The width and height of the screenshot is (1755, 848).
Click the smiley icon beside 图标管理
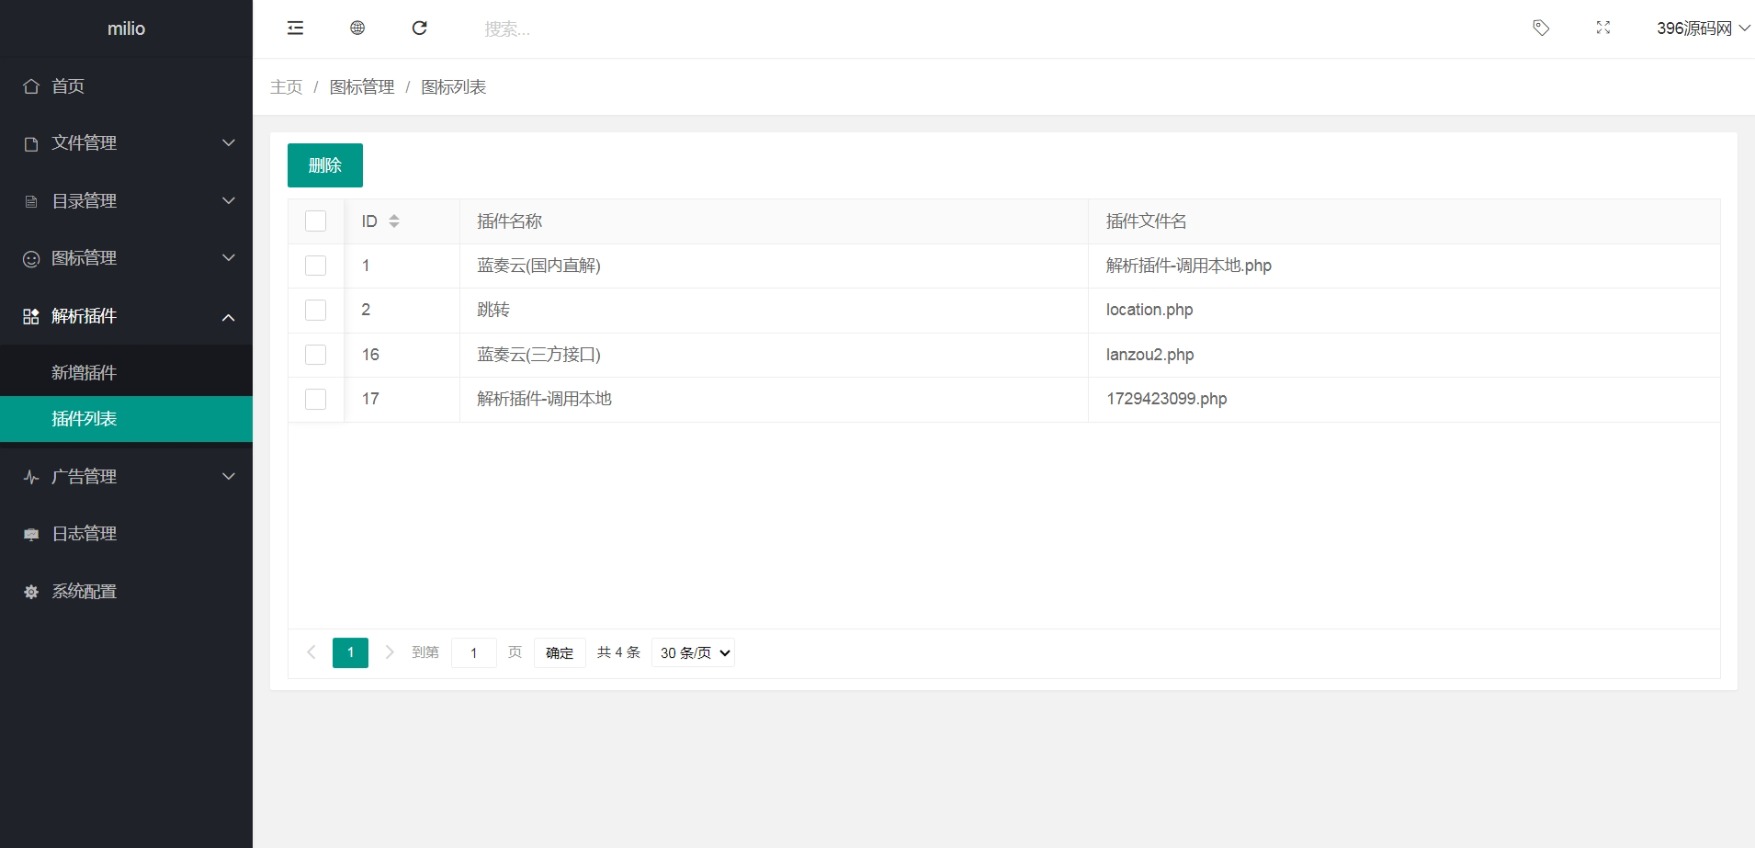pyautogui.click(x=31, y=259)
